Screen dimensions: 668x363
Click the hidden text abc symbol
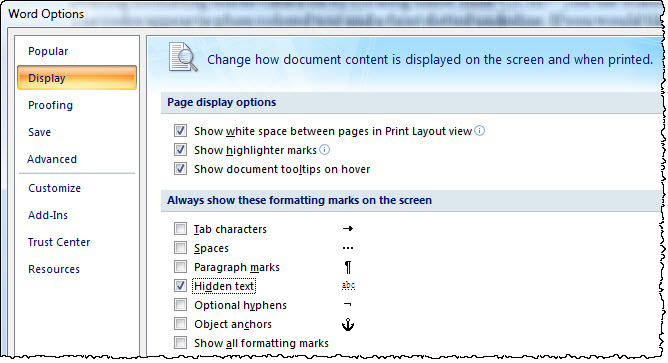coord(348,285)
